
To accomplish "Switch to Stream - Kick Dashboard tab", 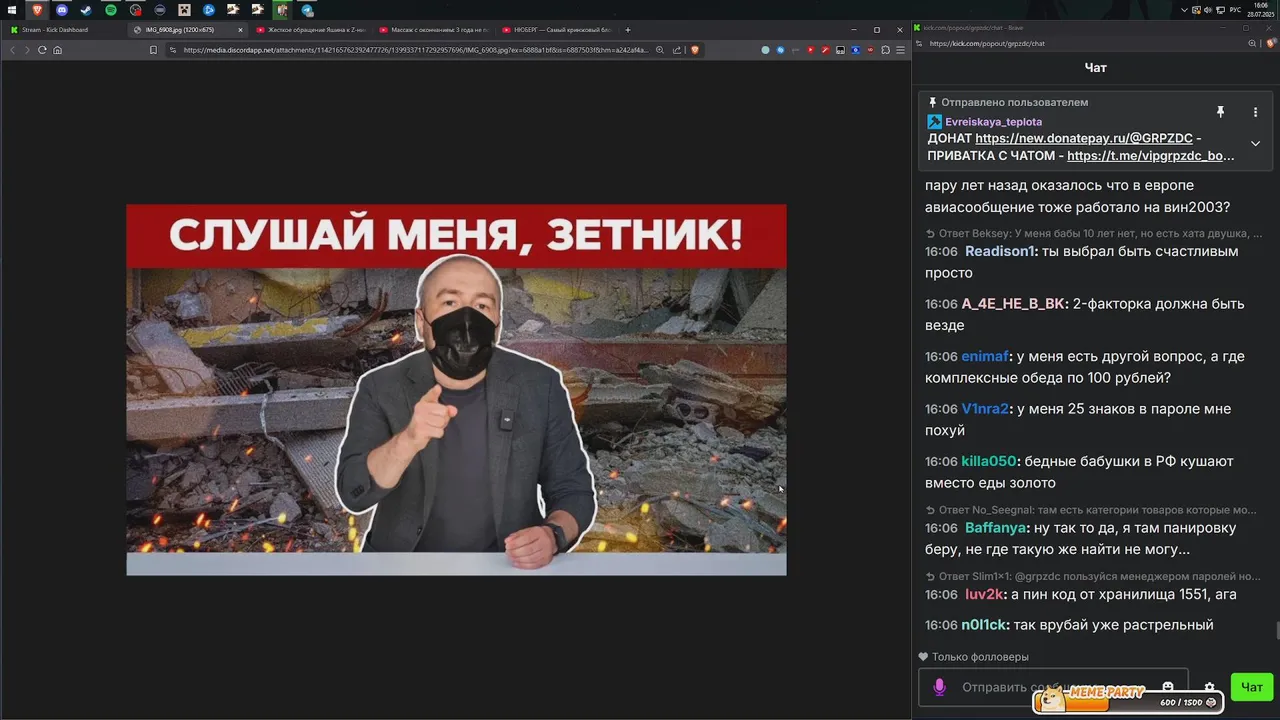I will click(63, 30).
